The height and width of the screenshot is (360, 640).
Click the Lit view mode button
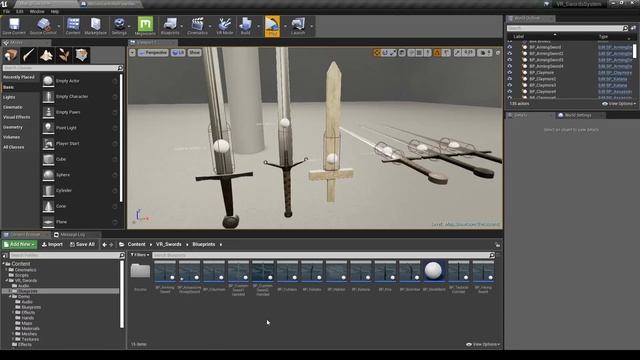click(x=178, y=53)
